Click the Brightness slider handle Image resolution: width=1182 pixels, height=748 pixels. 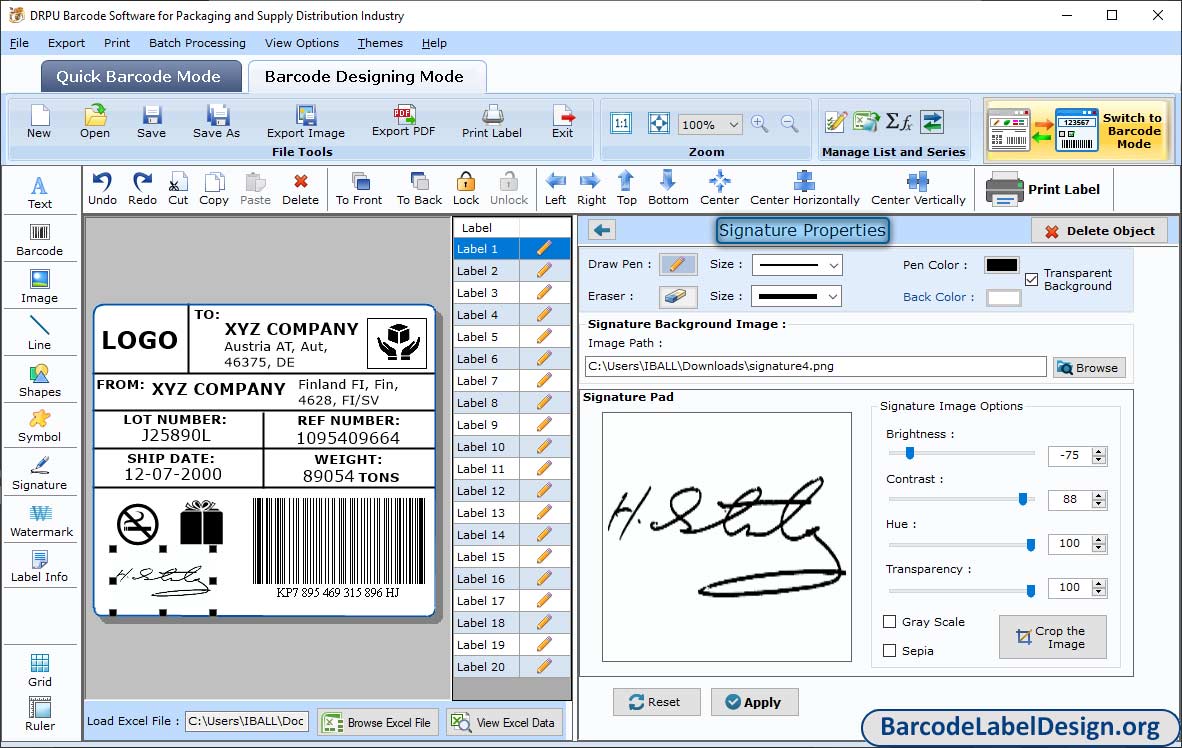point(910,452)
